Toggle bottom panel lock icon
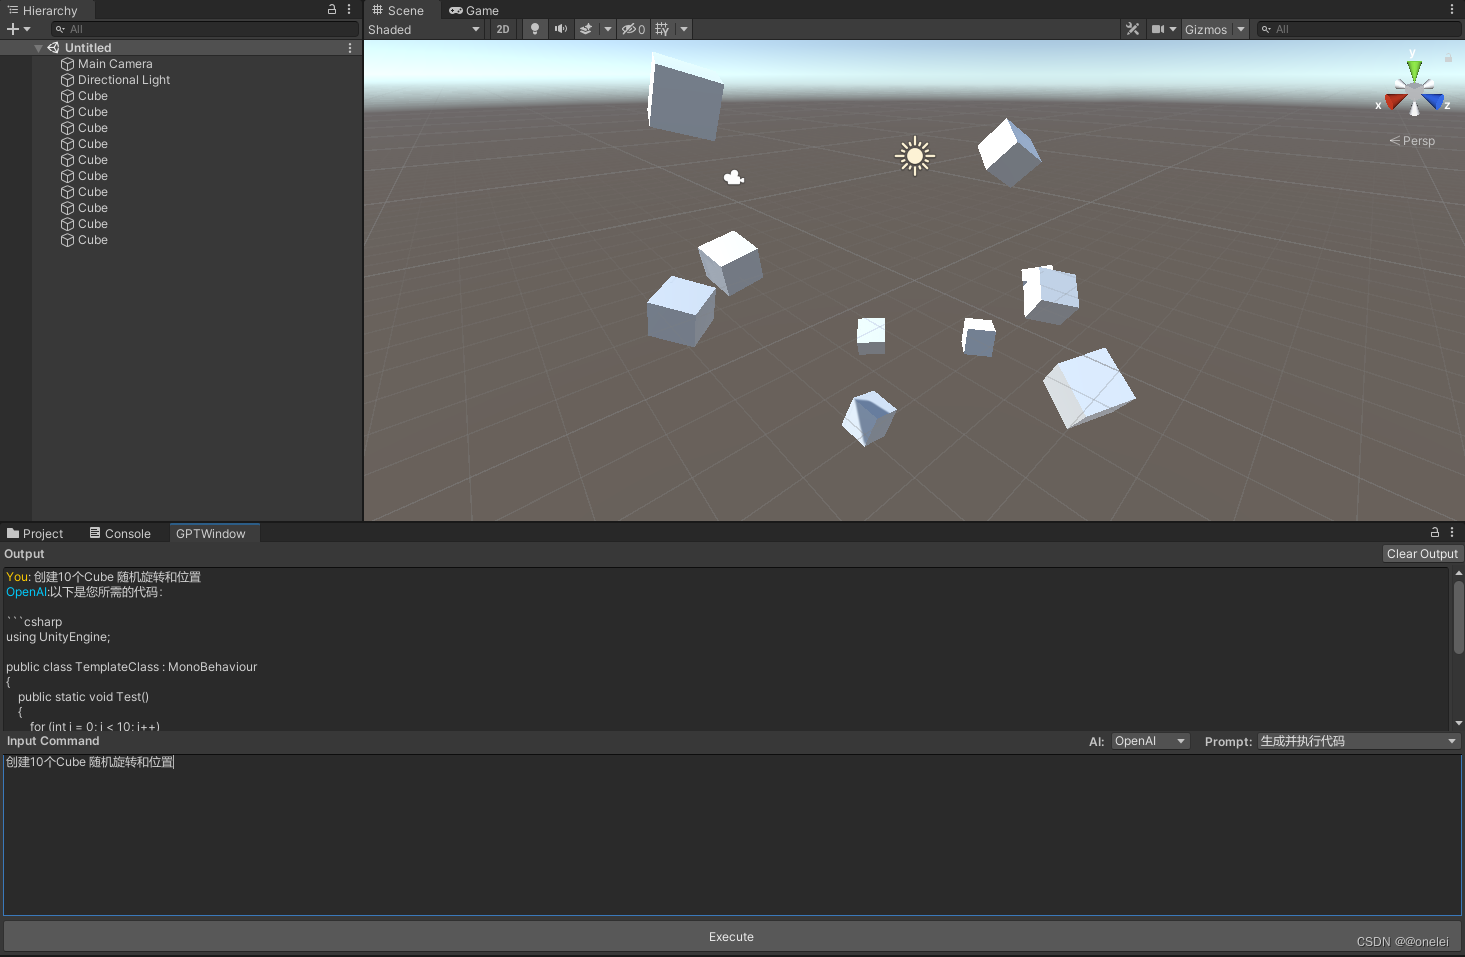The height and width of the screenshot is (957, 1465). click(1435, 532)
